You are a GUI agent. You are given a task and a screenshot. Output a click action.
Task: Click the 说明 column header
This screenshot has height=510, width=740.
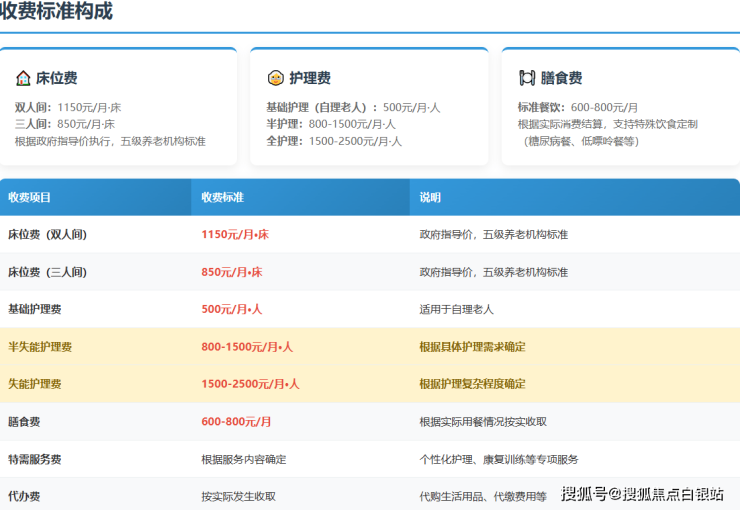click(430, 198)
